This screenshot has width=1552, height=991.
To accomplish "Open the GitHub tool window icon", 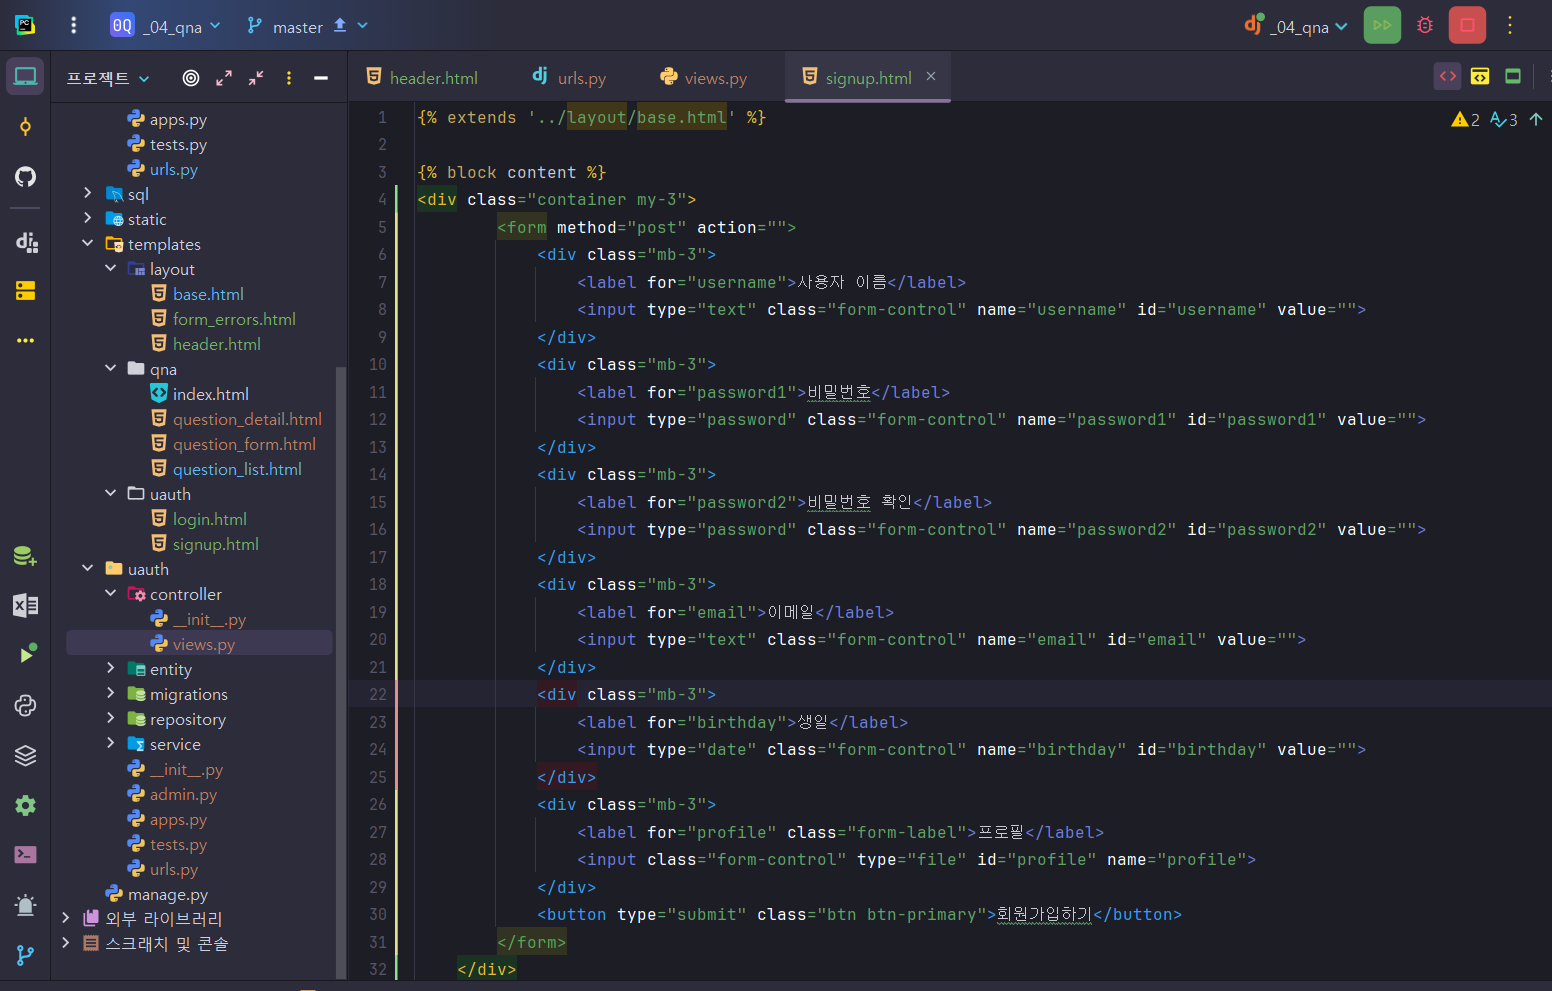I will [x=25, y=177].
